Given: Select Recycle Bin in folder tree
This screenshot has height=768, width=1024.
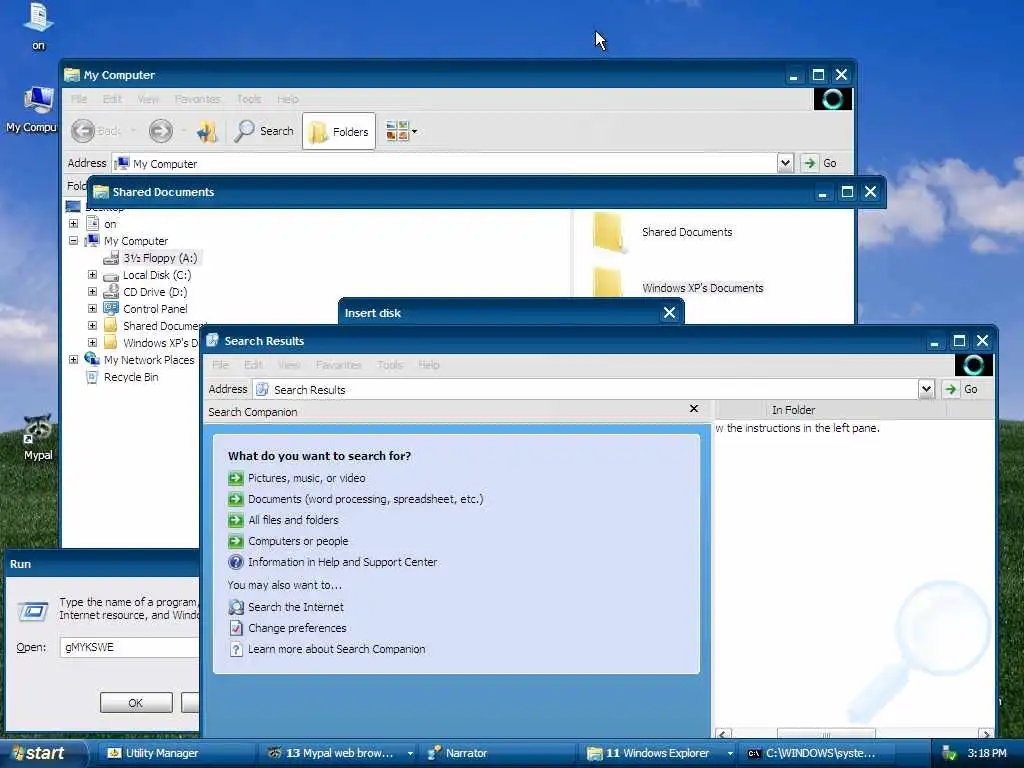Looking at the screenshot, I should point(131,377).
